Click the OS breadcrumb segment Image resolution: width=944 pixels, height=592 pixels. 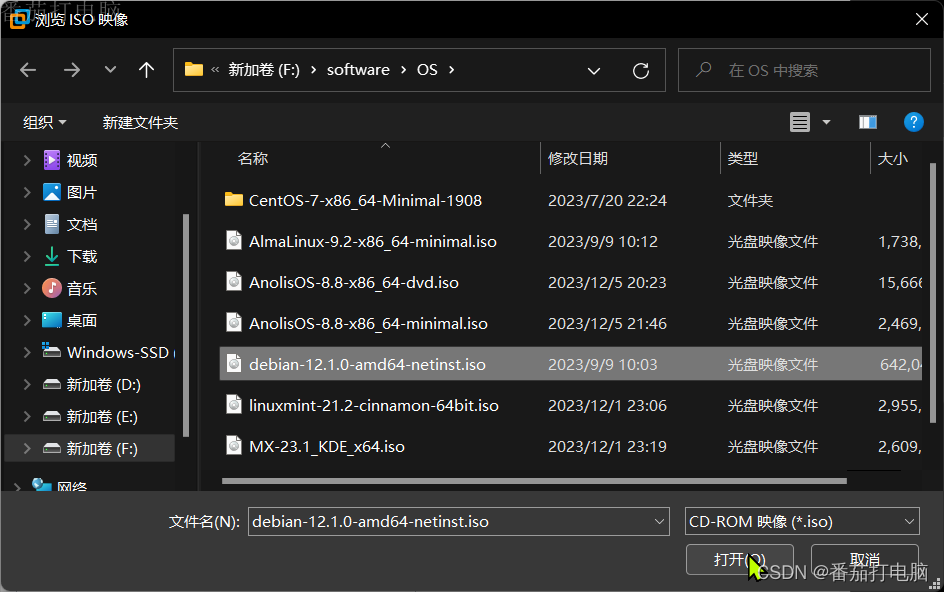[427, 70]
